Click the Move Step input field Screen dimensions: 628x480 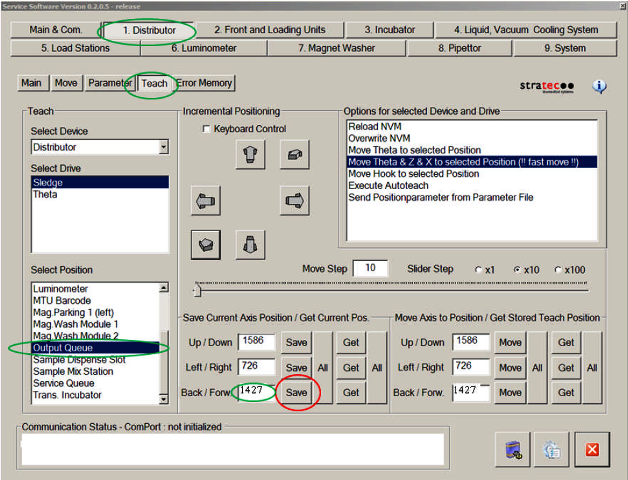370,268
